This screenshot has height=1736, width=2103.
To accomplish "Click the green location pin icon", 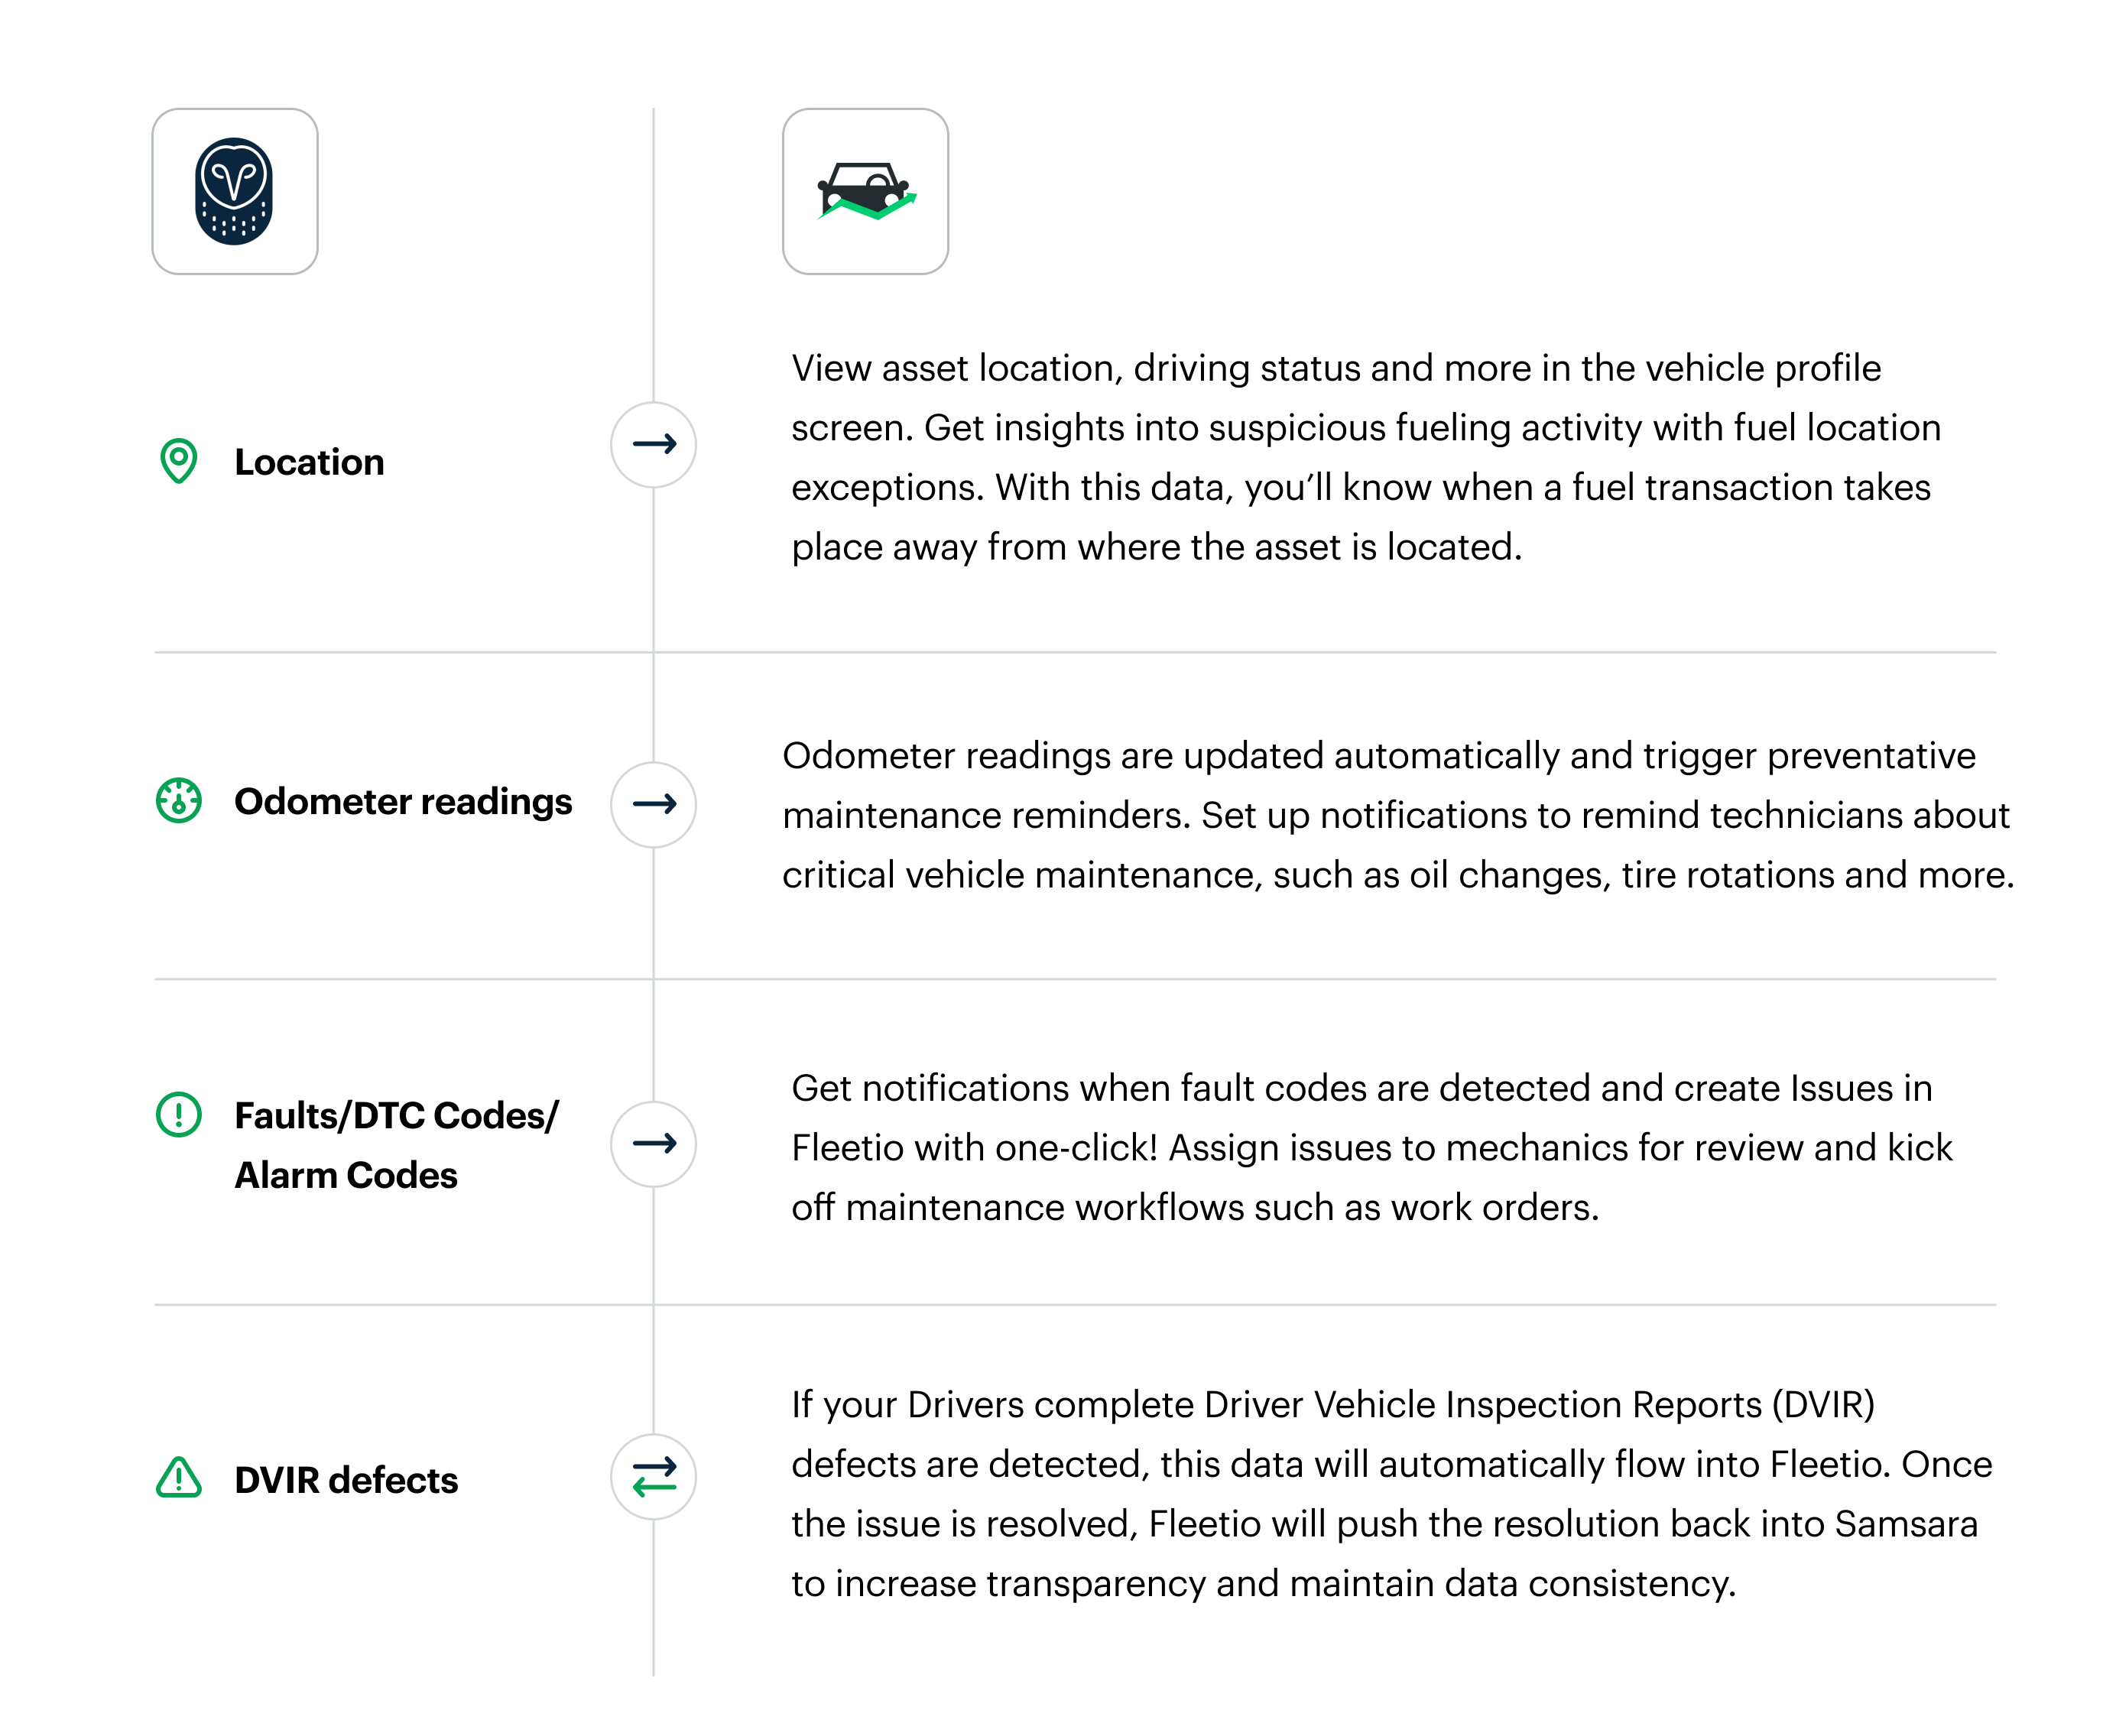I will pyautogui.click(x=179, y=461).
